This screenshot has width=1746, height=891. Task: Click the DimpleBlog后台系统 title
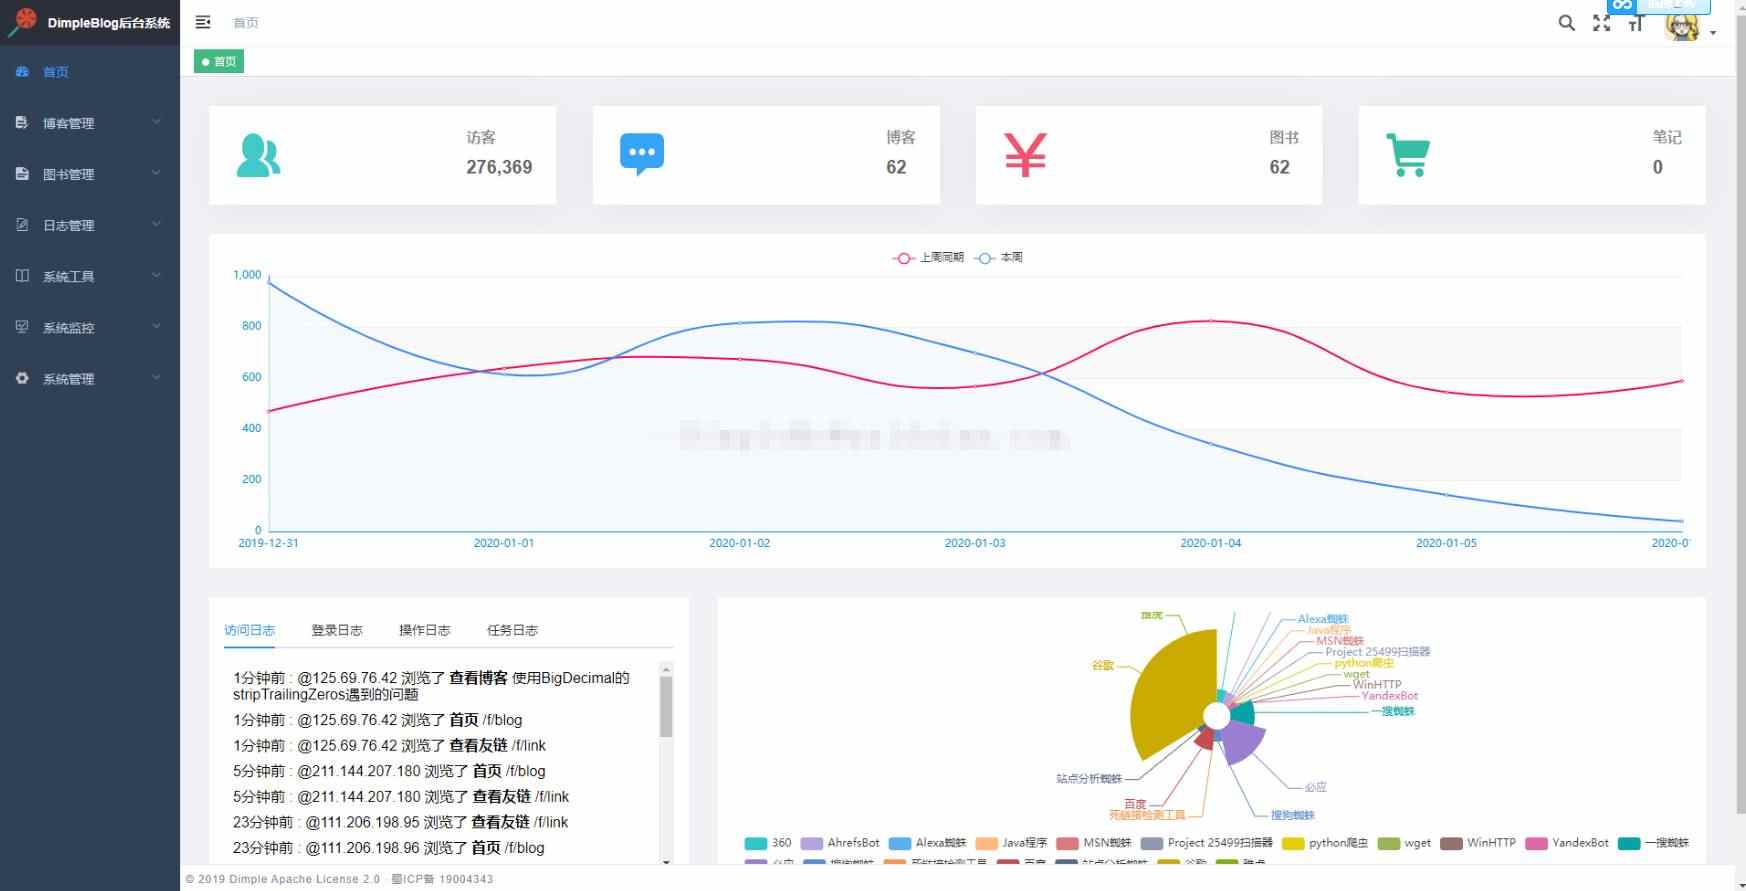tap(109, 23)
